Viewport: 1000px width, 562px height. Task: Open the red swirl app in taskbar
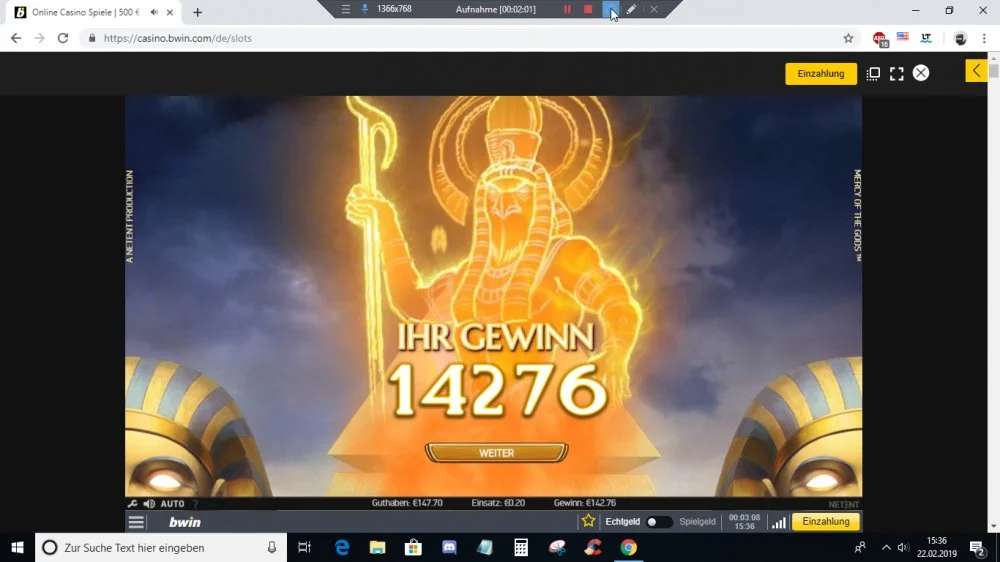point(592,547)
